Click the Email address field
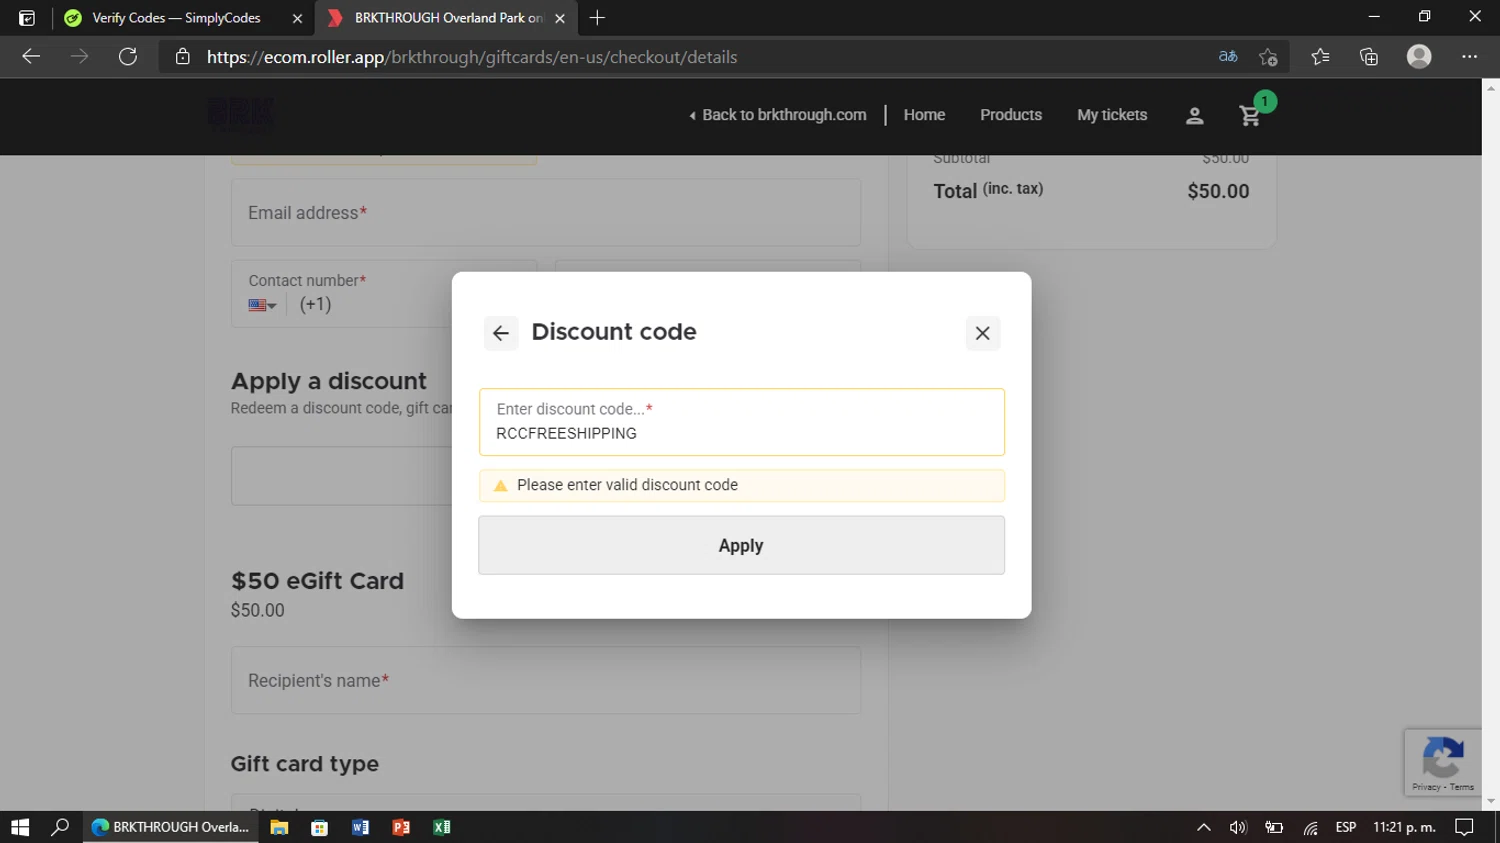 (x=546, y=212)
